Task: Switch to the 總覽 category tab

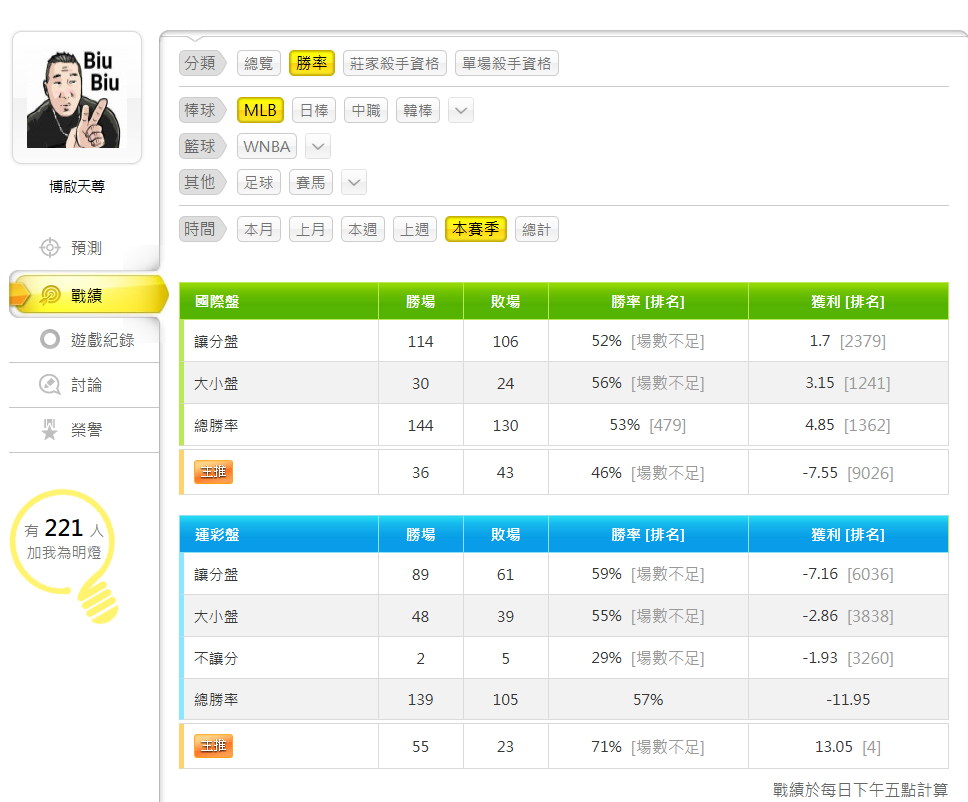Action: click(259, 63)
